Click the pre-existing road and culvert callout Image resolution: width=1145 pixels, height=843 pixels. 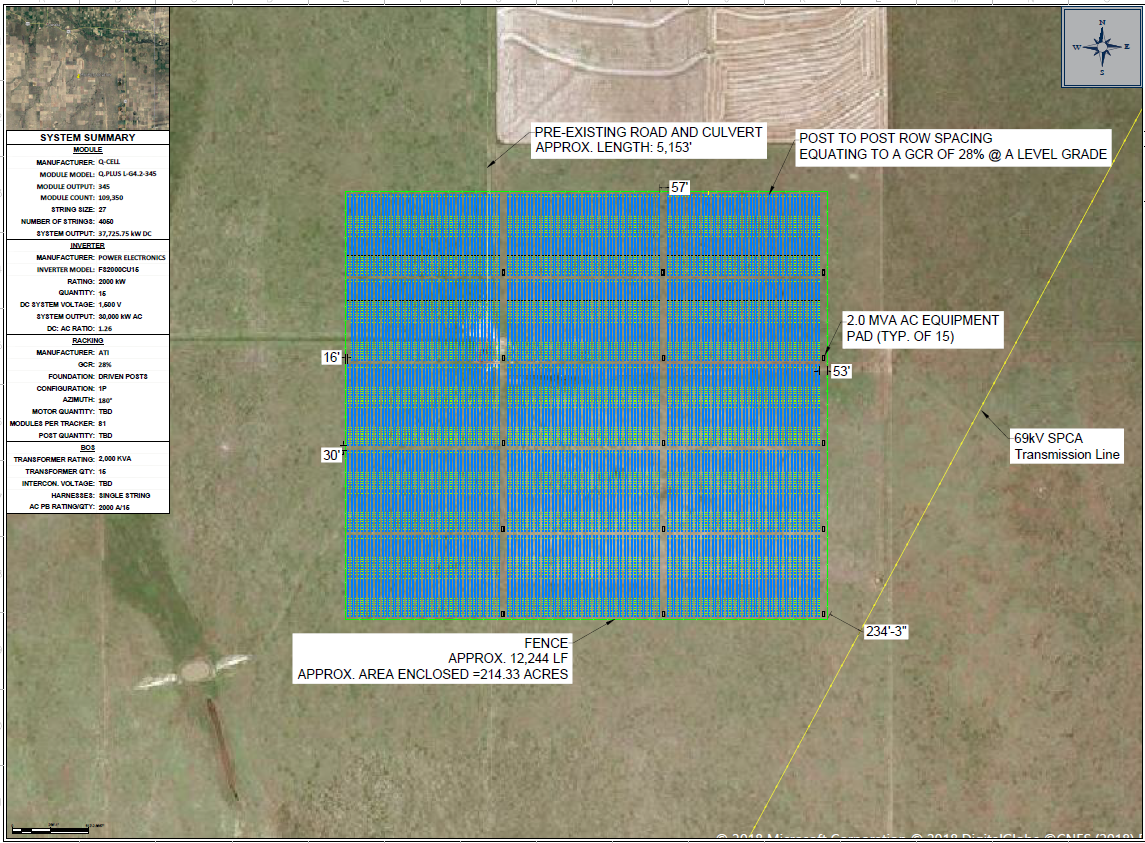coord(648,141)
